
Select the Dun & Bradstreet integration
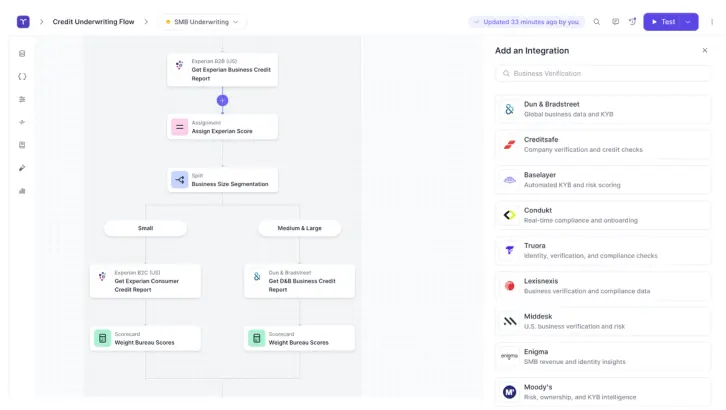tap(603, 109)
